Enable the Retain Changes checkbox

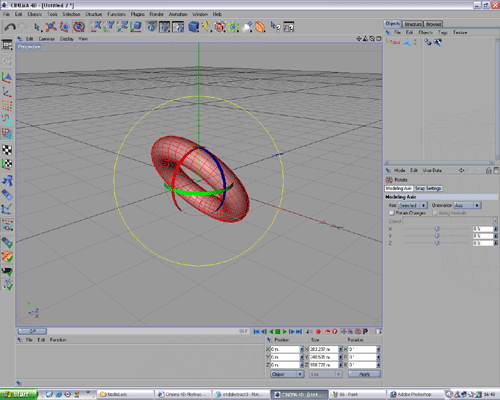(x=392, y=213)
